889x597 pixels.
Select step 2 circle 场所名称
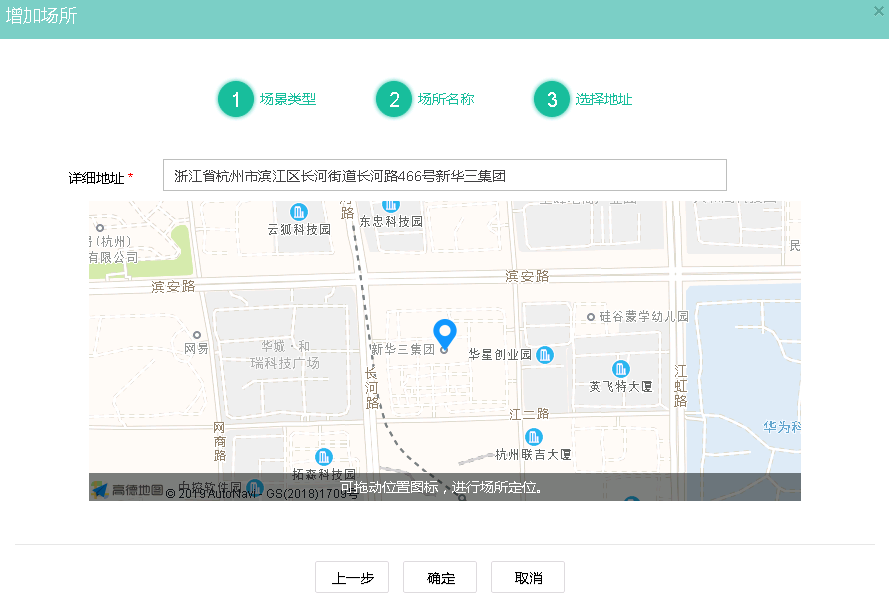(x=393, y=99)
